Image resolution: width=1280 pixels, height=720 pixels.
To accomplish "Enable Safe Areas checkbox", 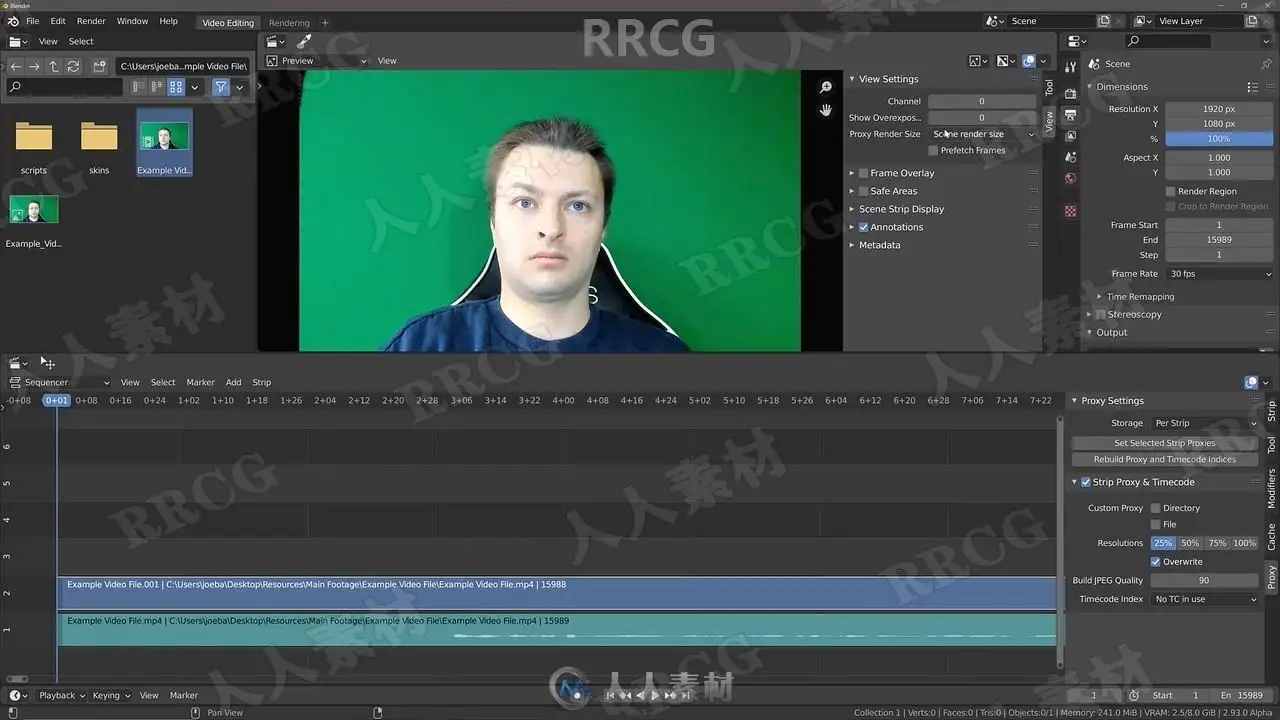I will point(864,191).
